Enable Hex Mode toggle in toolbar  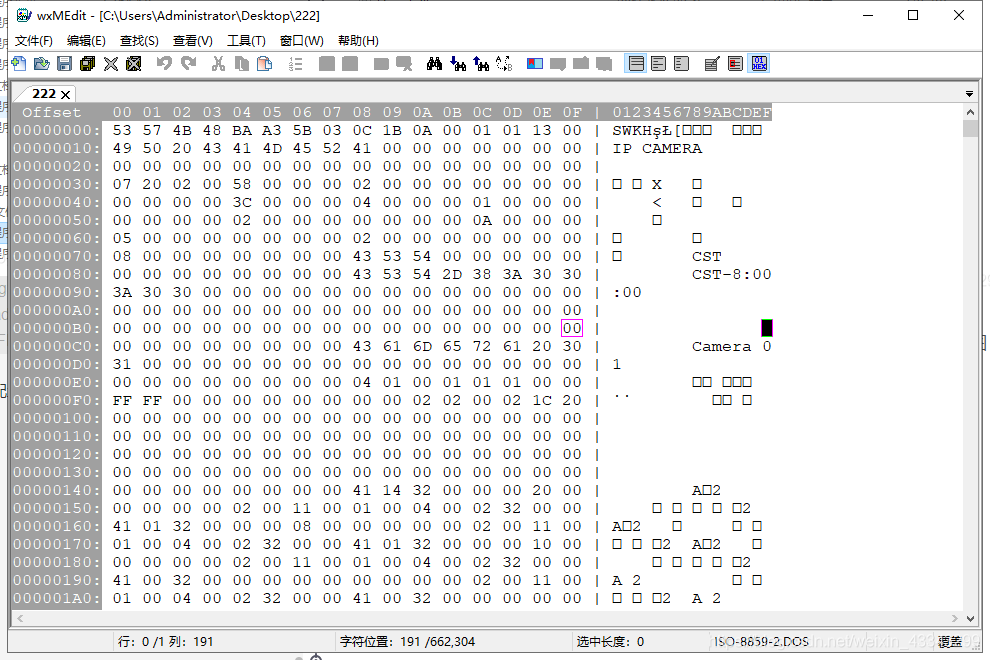760,64
